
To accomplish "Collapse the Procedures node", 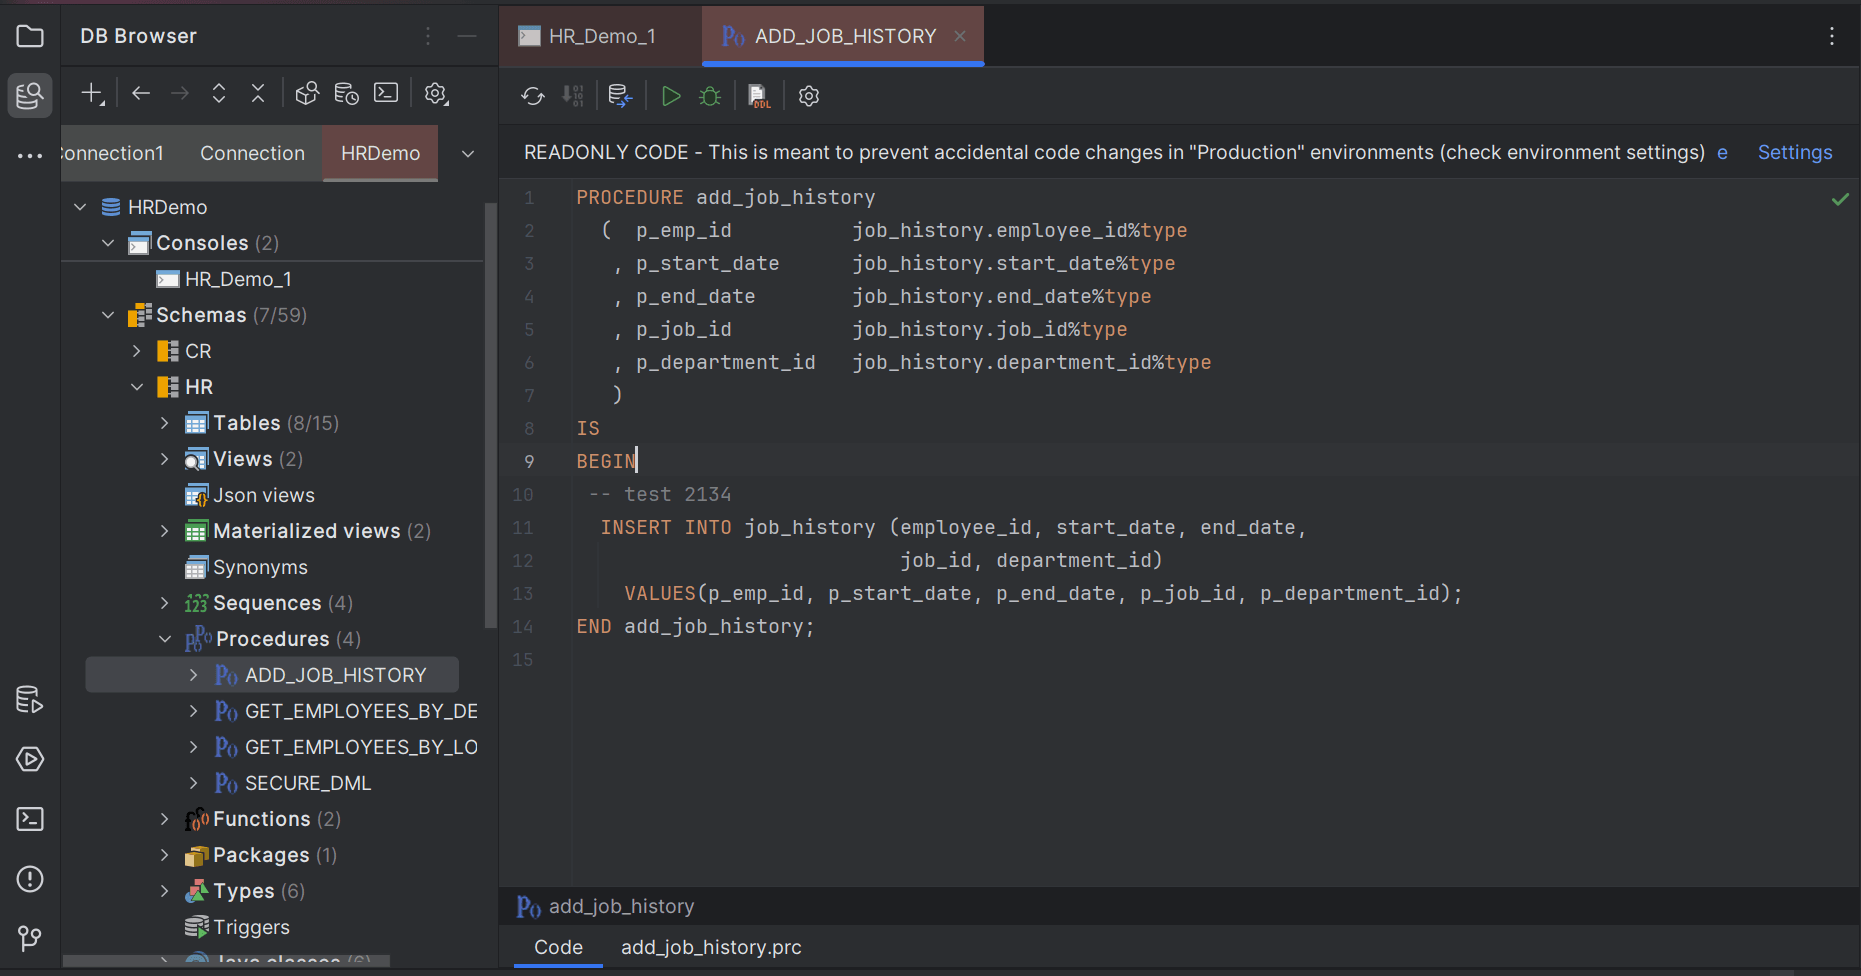I will click(x=165, y=639).
